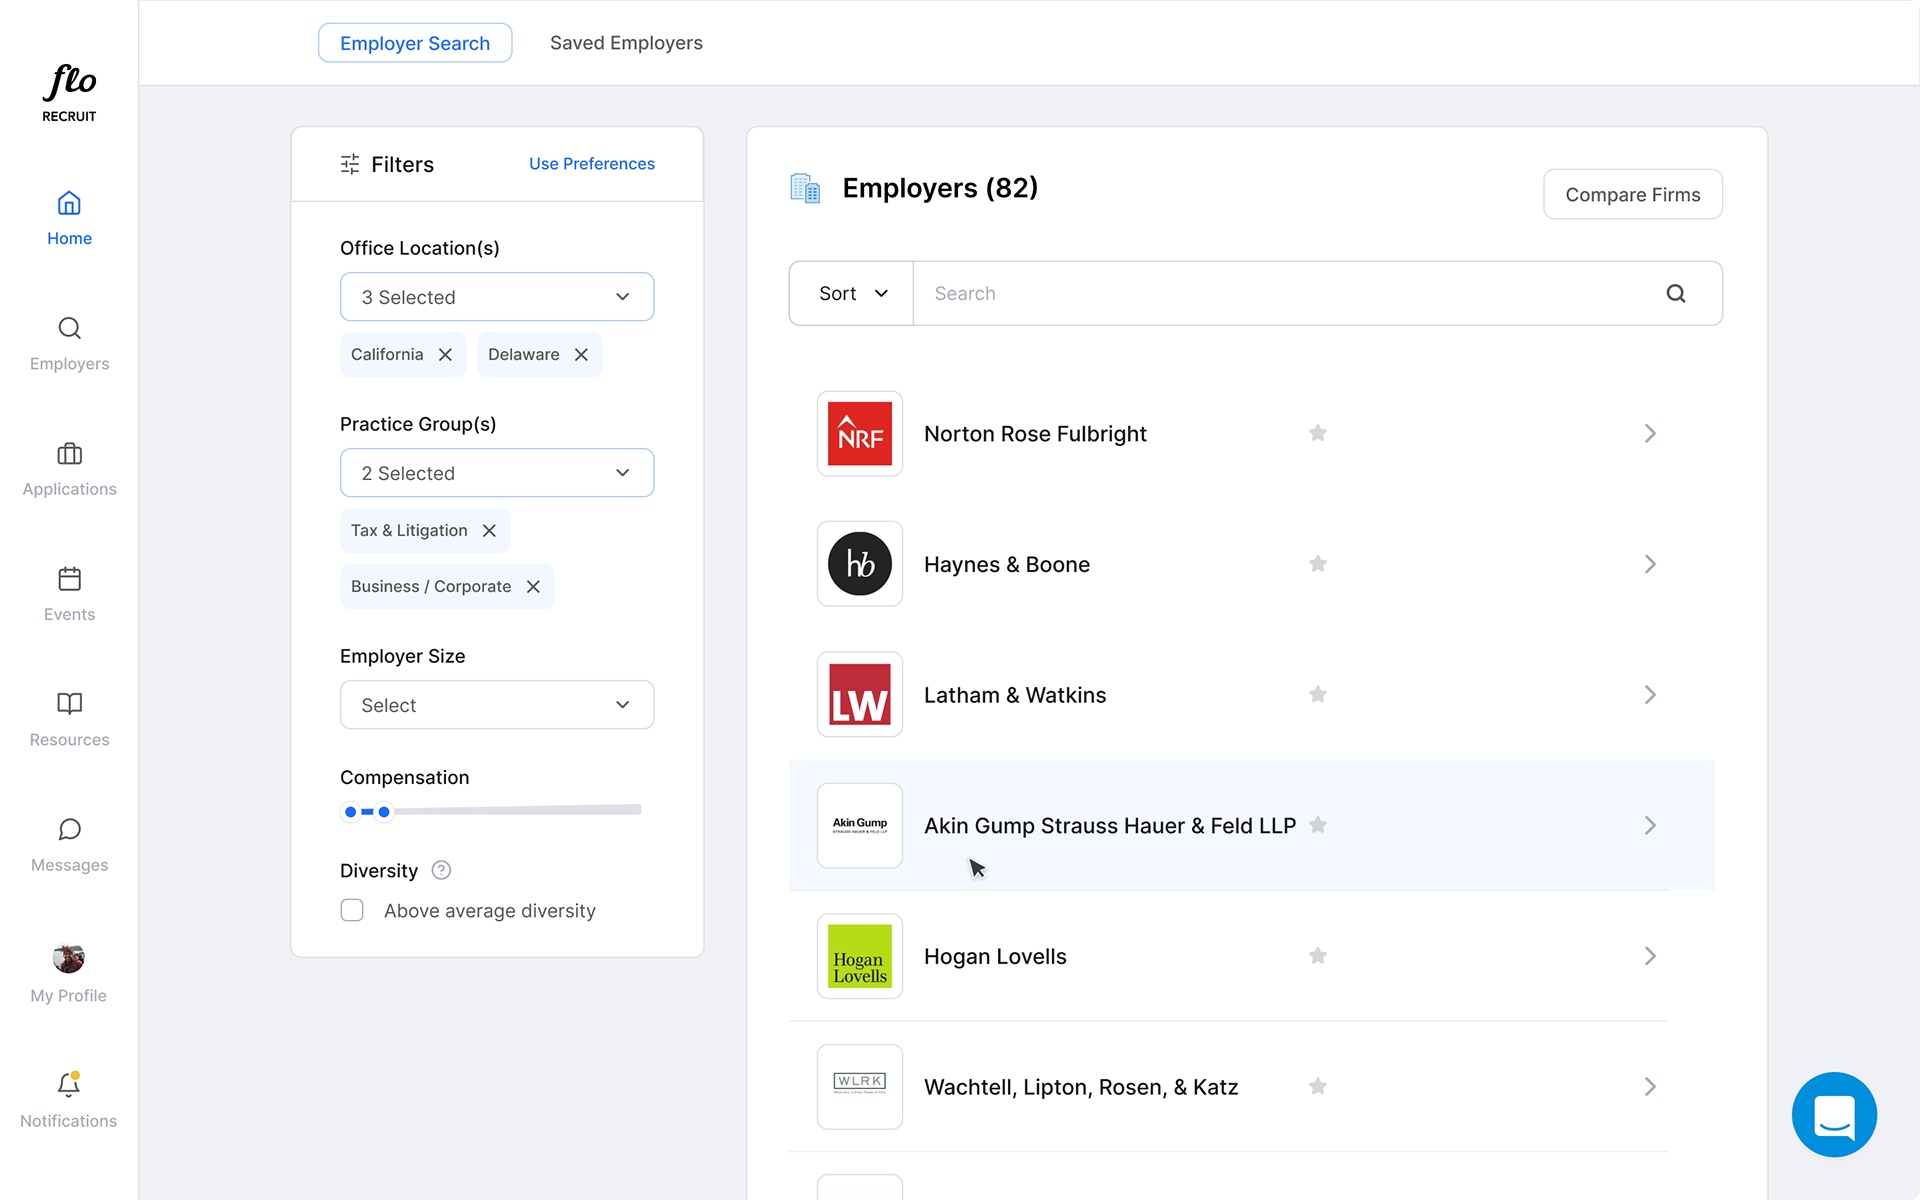Click the Compare Firms button
Viewport: 1920px width, 1200px height.
tap(1632, 194)
